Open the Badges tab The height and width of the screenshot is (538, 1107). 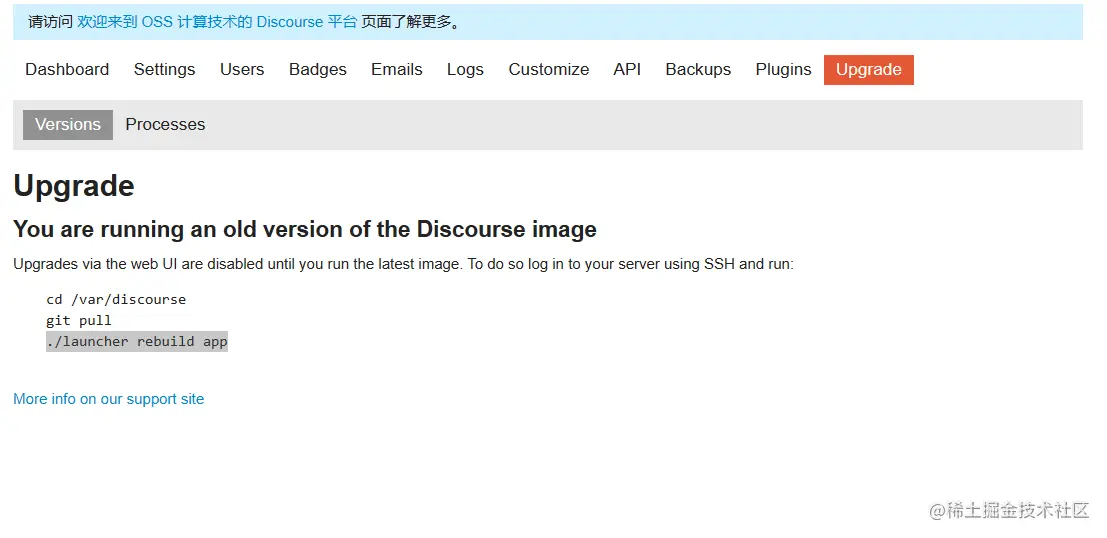pos(318,70)
